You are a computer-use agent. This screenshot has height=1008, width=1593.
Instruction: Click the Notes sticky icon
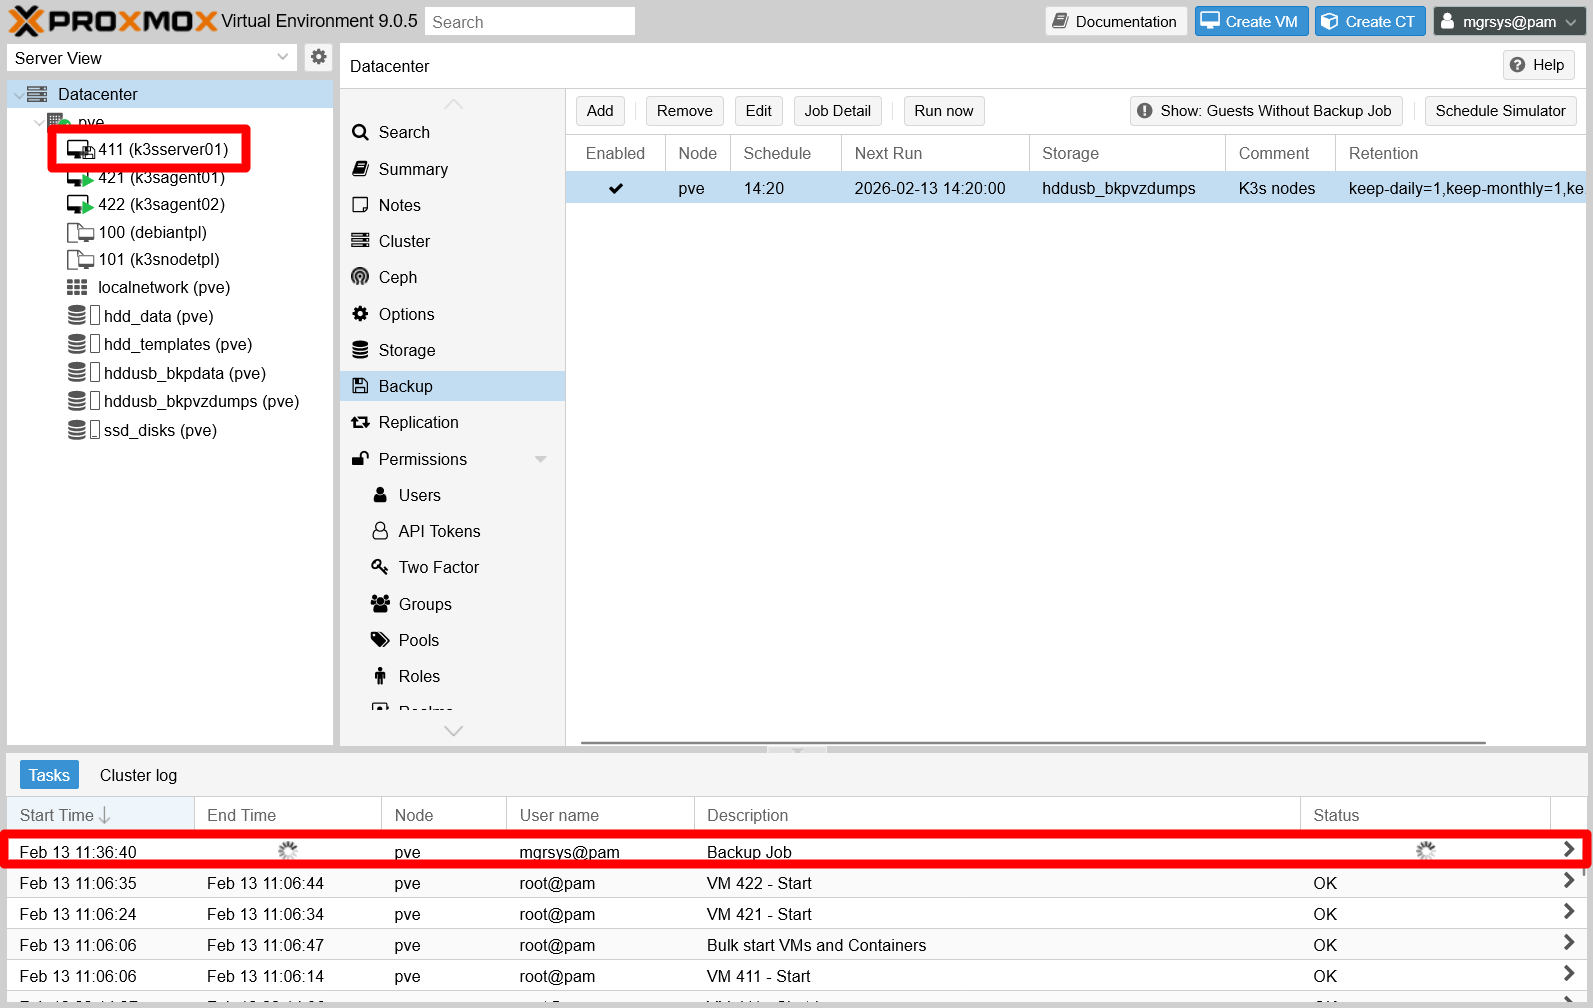tap(360, 205)
